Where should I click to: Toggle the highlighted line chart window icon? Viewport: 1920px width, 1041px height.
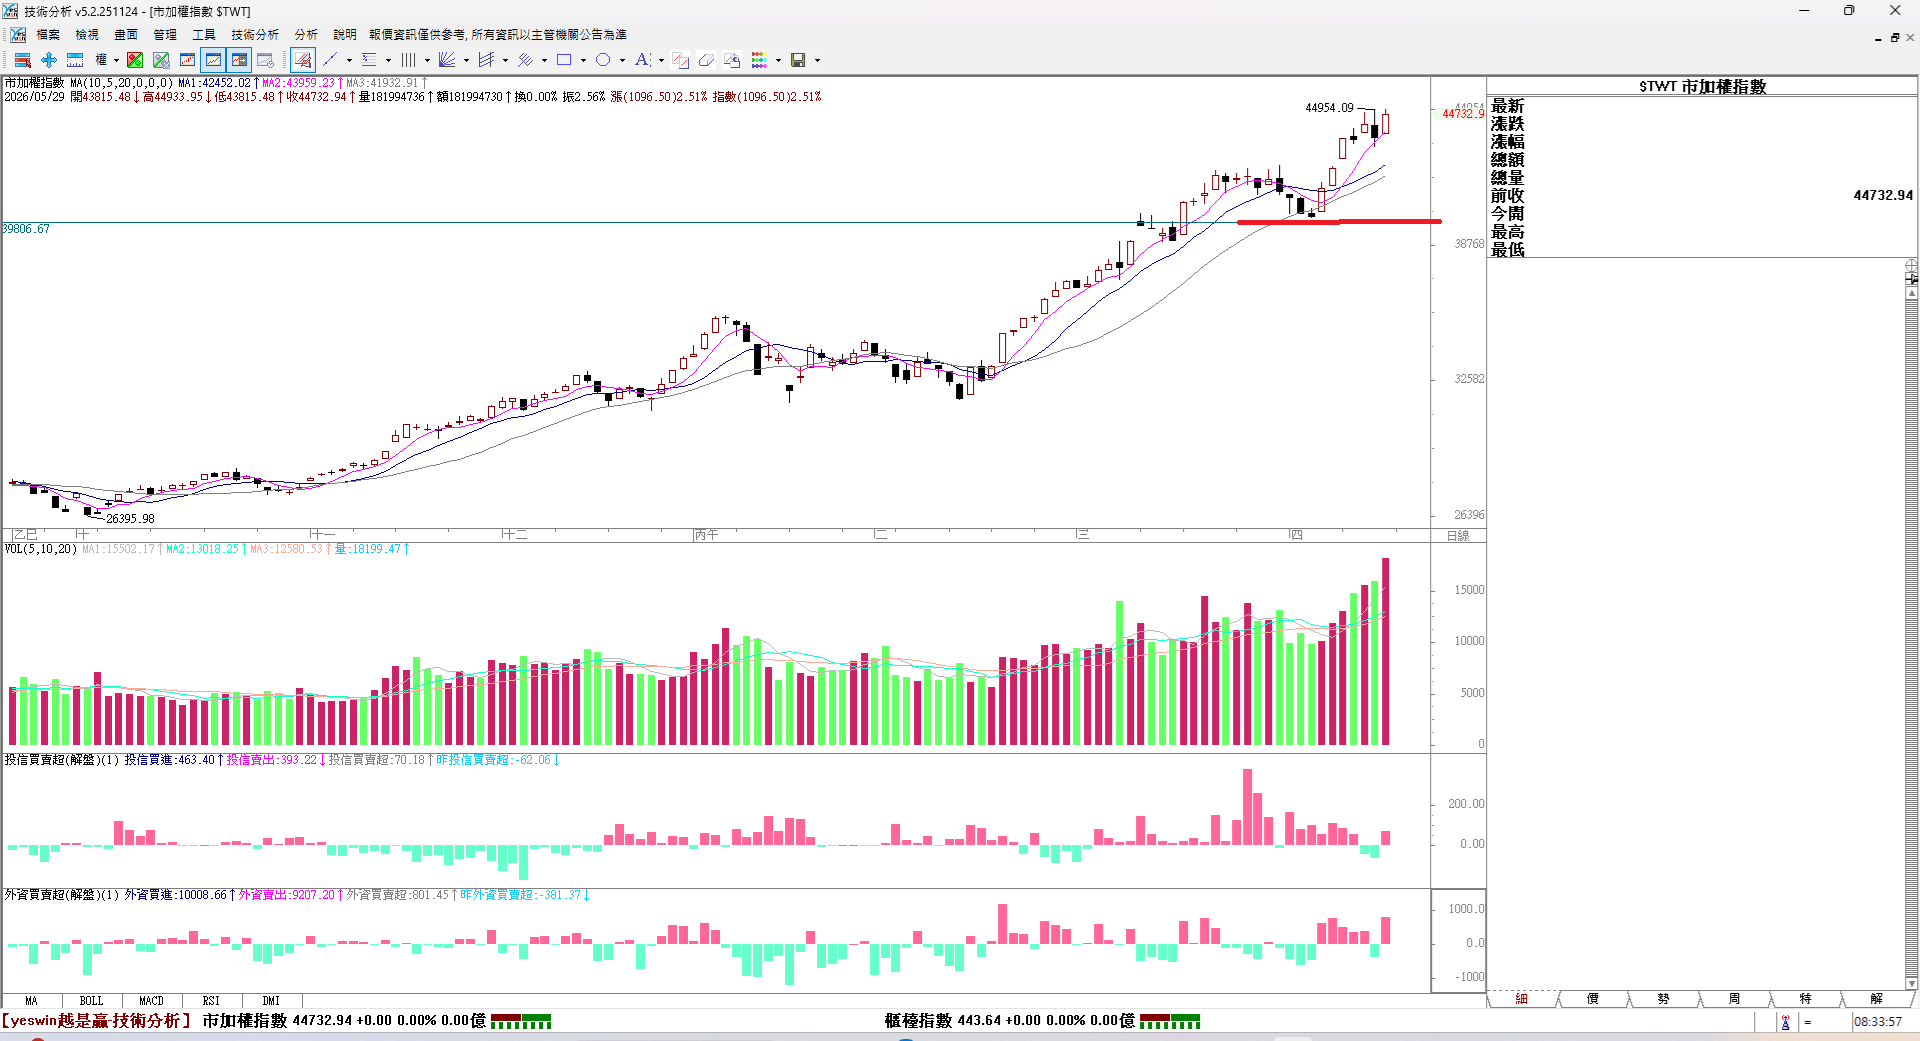tap(213, 60)
